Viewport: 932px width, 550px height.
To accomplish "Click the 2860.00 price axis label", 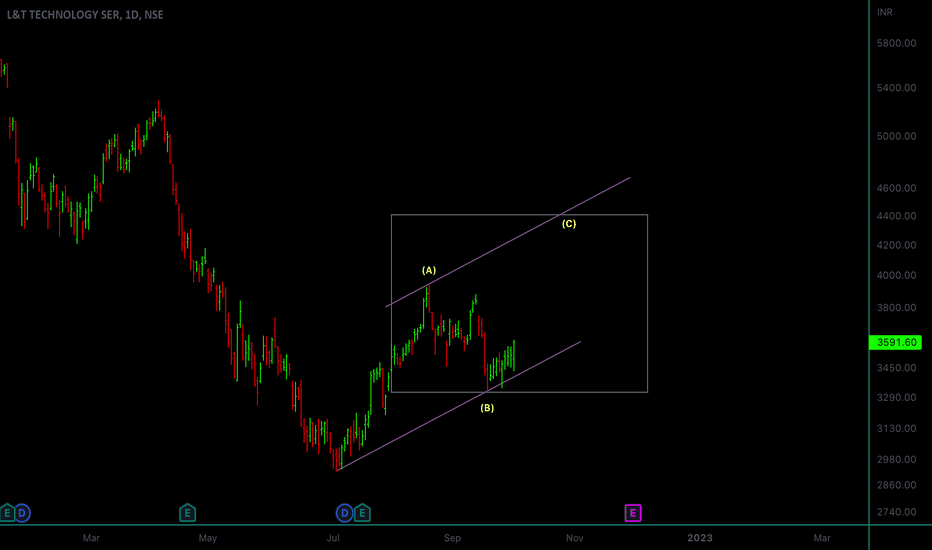I will pos(896,485).
